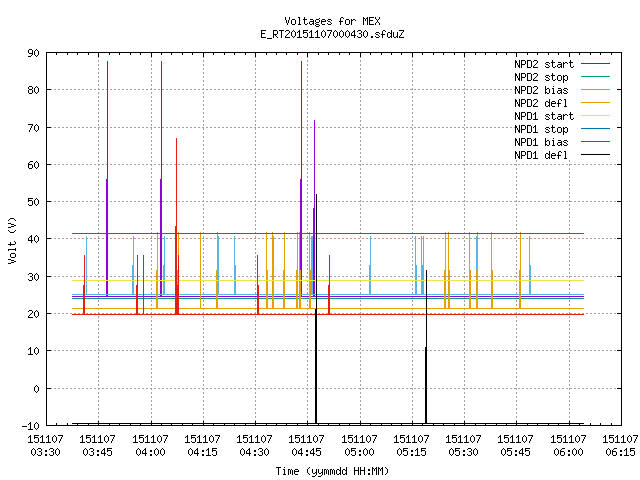Click the y-axis tick value 0

[x=36, y=389]
